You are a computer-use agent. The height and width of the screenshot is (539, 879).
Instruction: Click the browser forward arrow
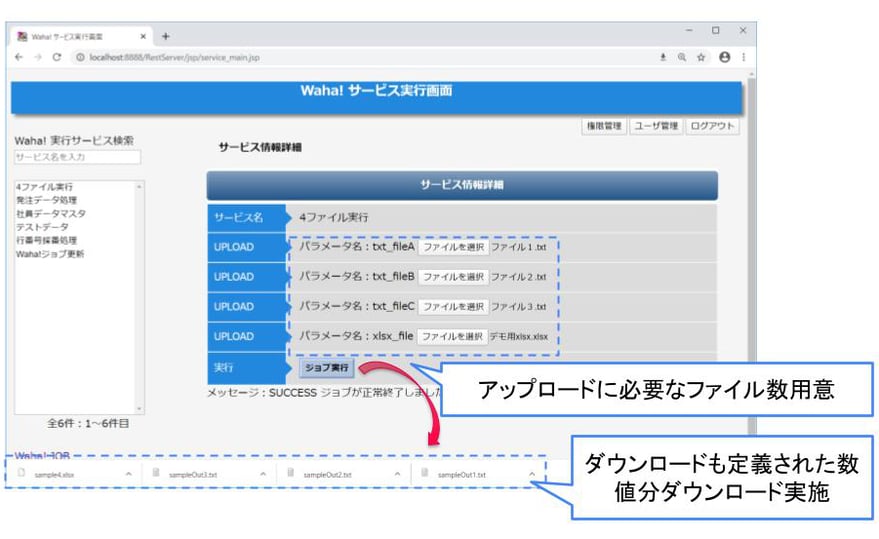pyautogui.click(x=38, y=57)
